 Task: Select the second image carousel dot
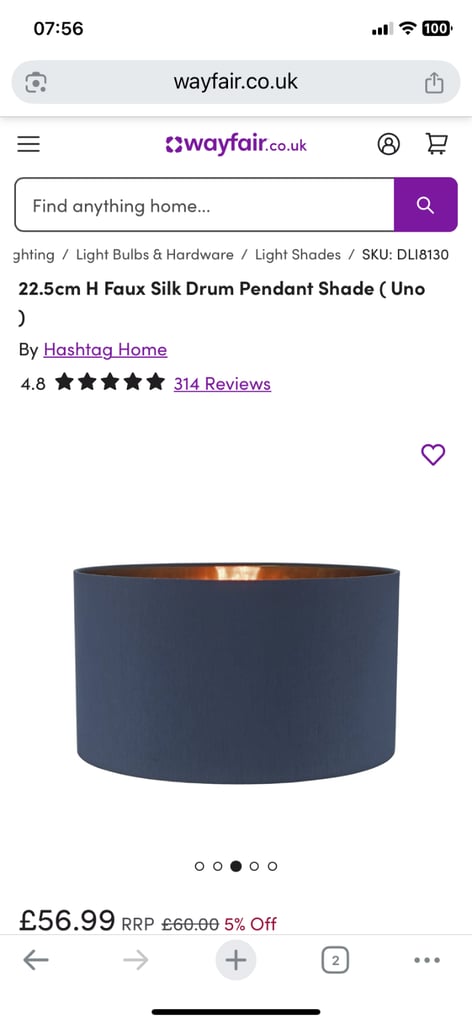click(x=218, y=866)
